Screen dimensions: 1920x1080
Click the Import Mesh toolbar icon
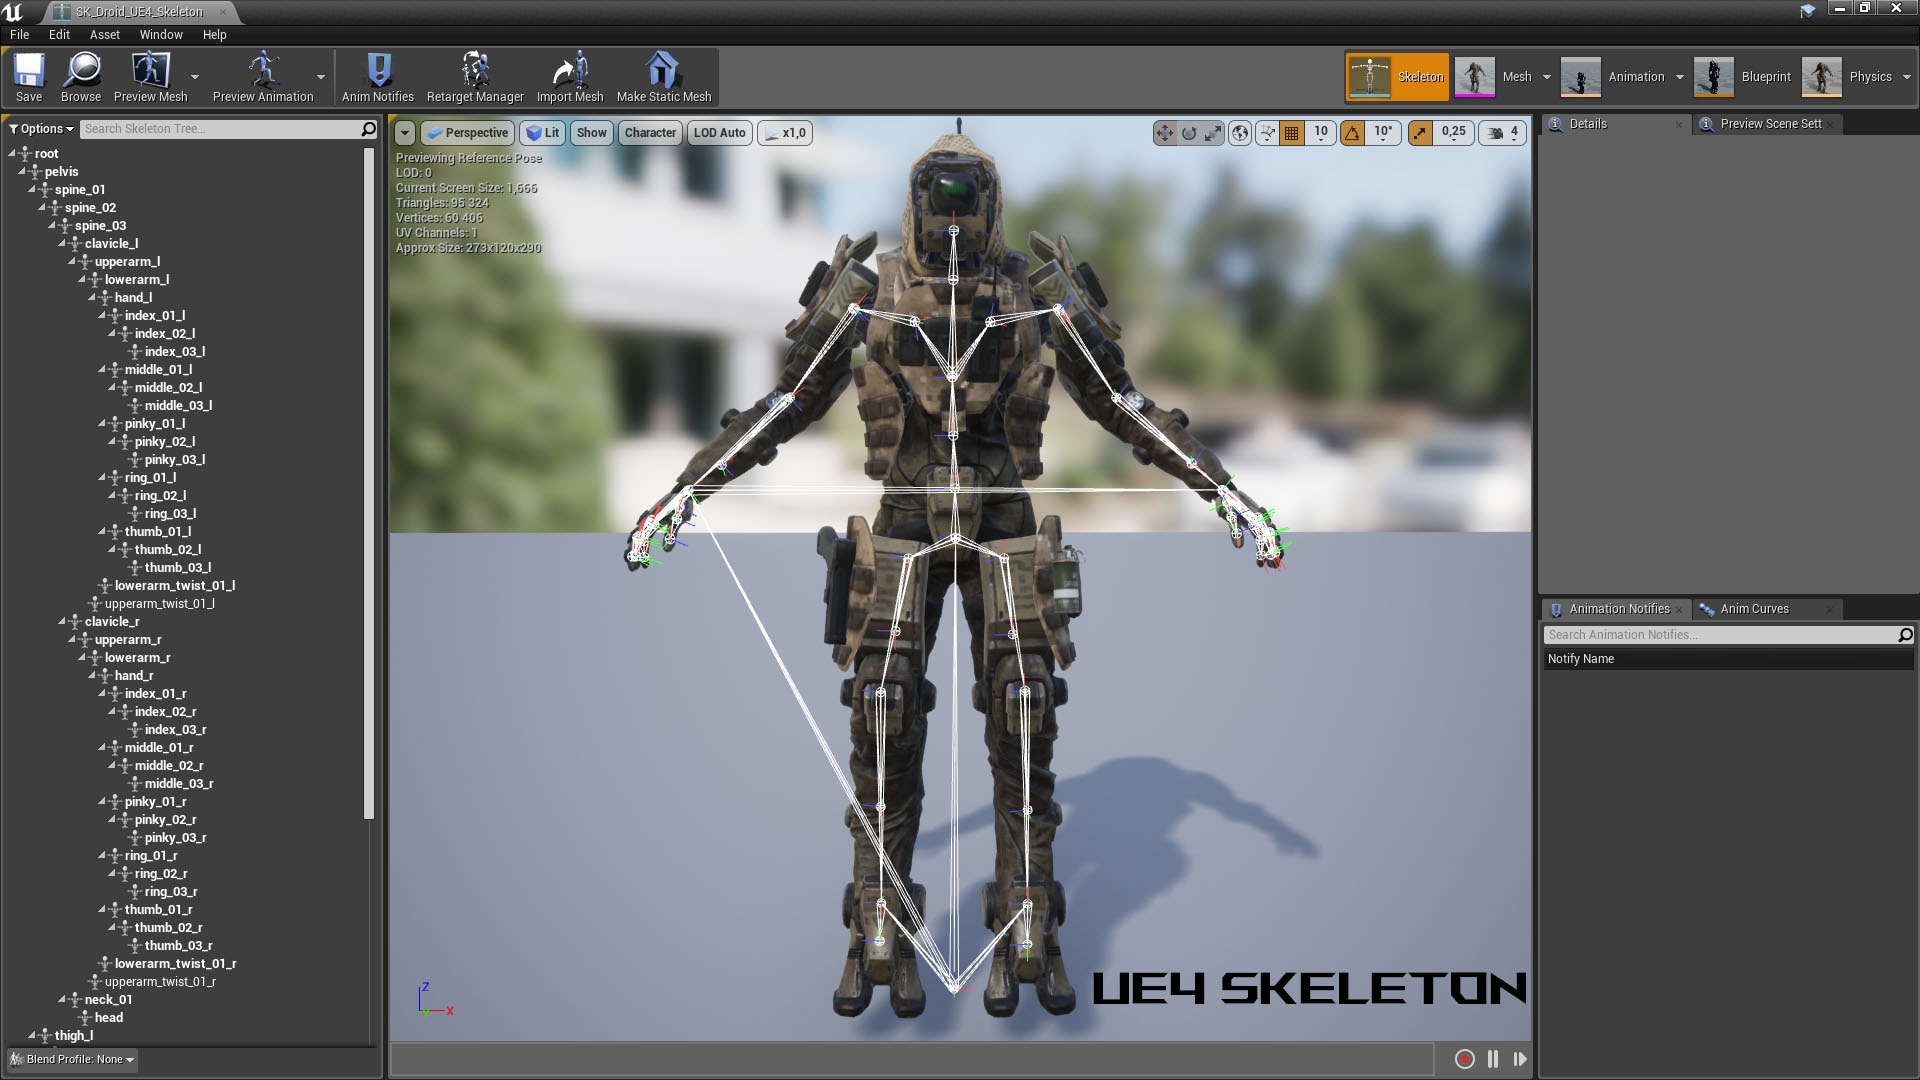coord(568,76)
